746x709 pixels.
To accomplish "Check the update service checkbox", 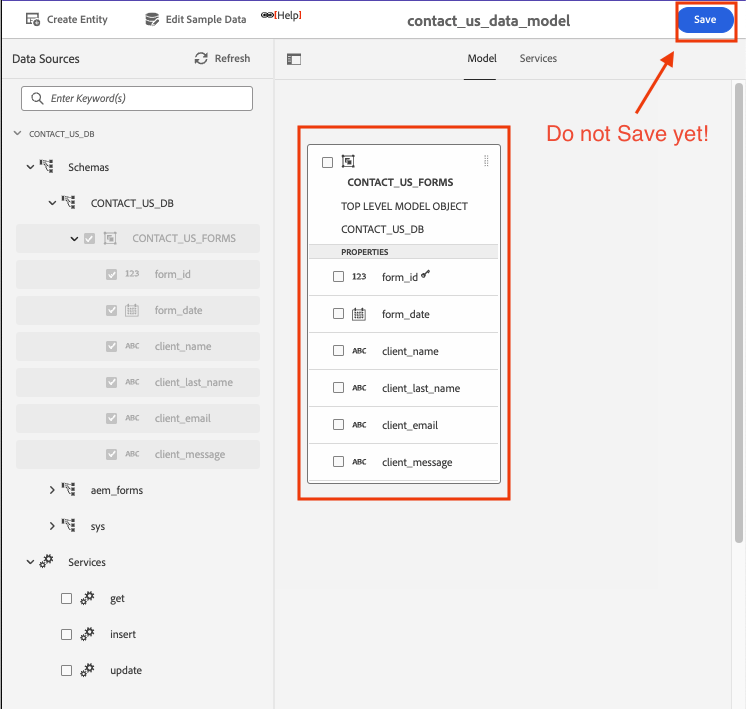I will 67,670.
